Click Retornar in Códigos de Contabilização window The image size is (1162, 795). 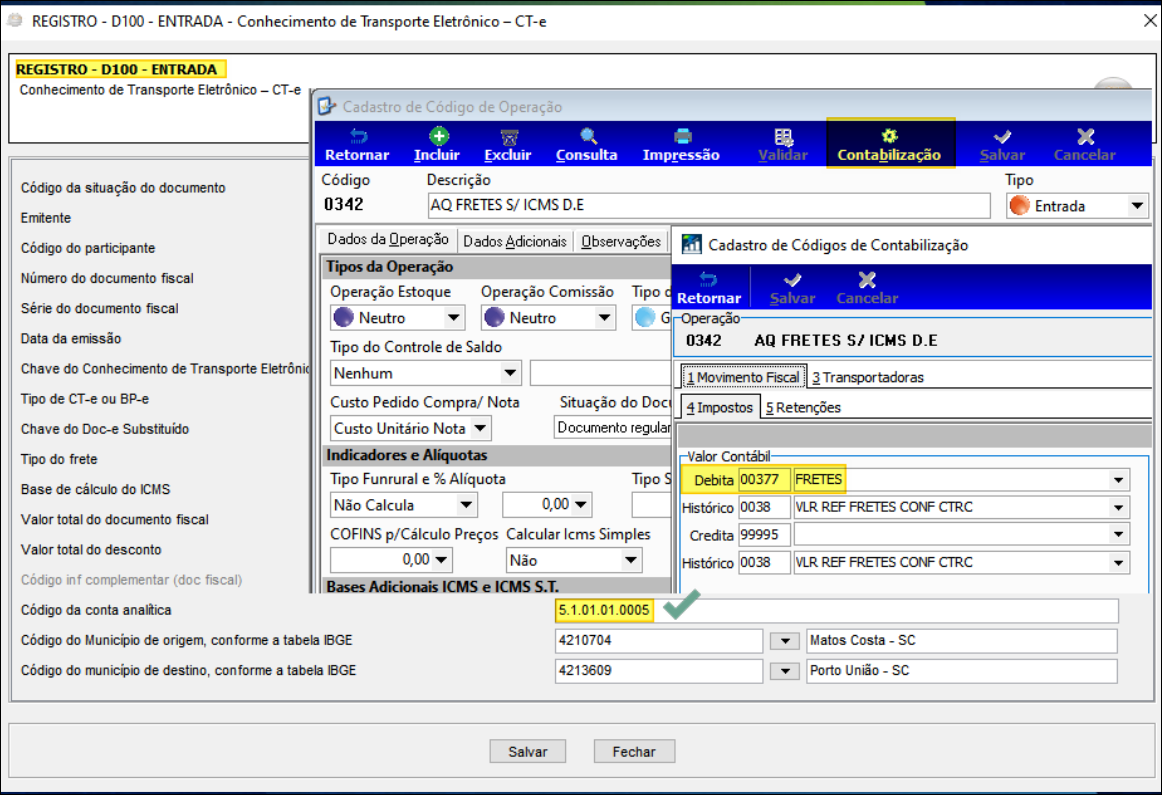coord(709,287)
